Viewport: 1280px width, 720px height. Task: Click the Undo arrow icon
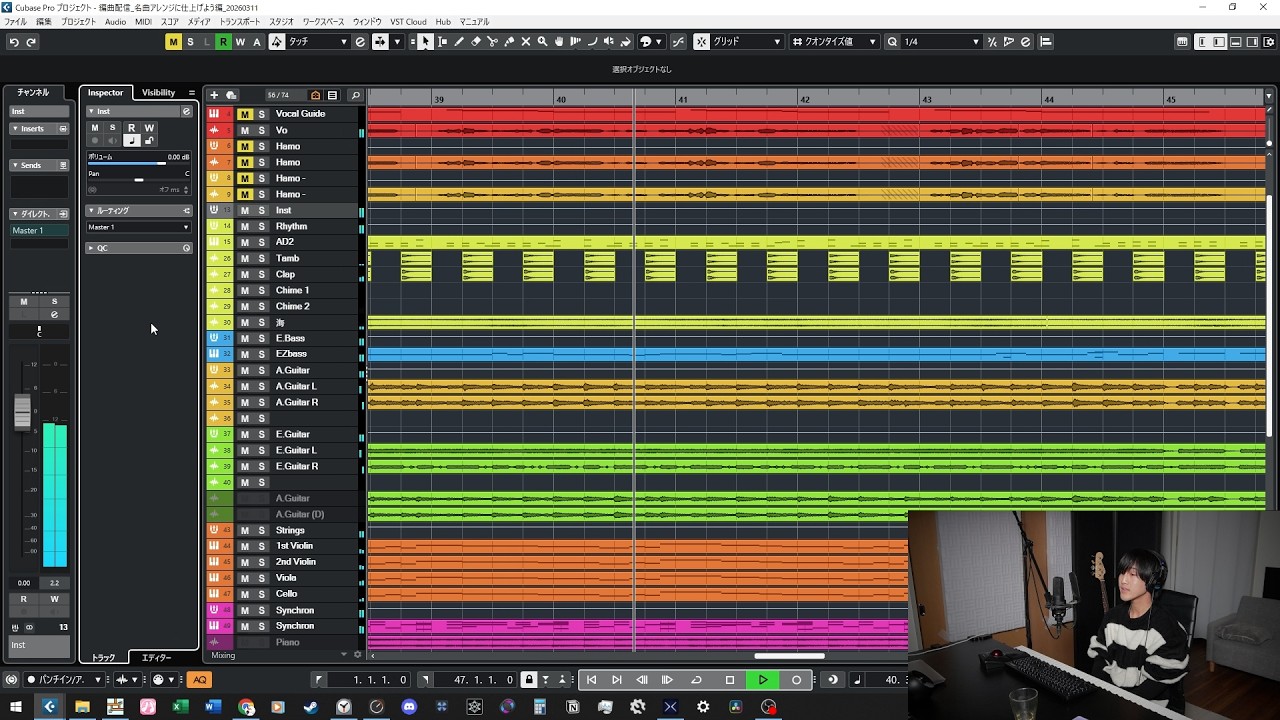tap(14, 42)
